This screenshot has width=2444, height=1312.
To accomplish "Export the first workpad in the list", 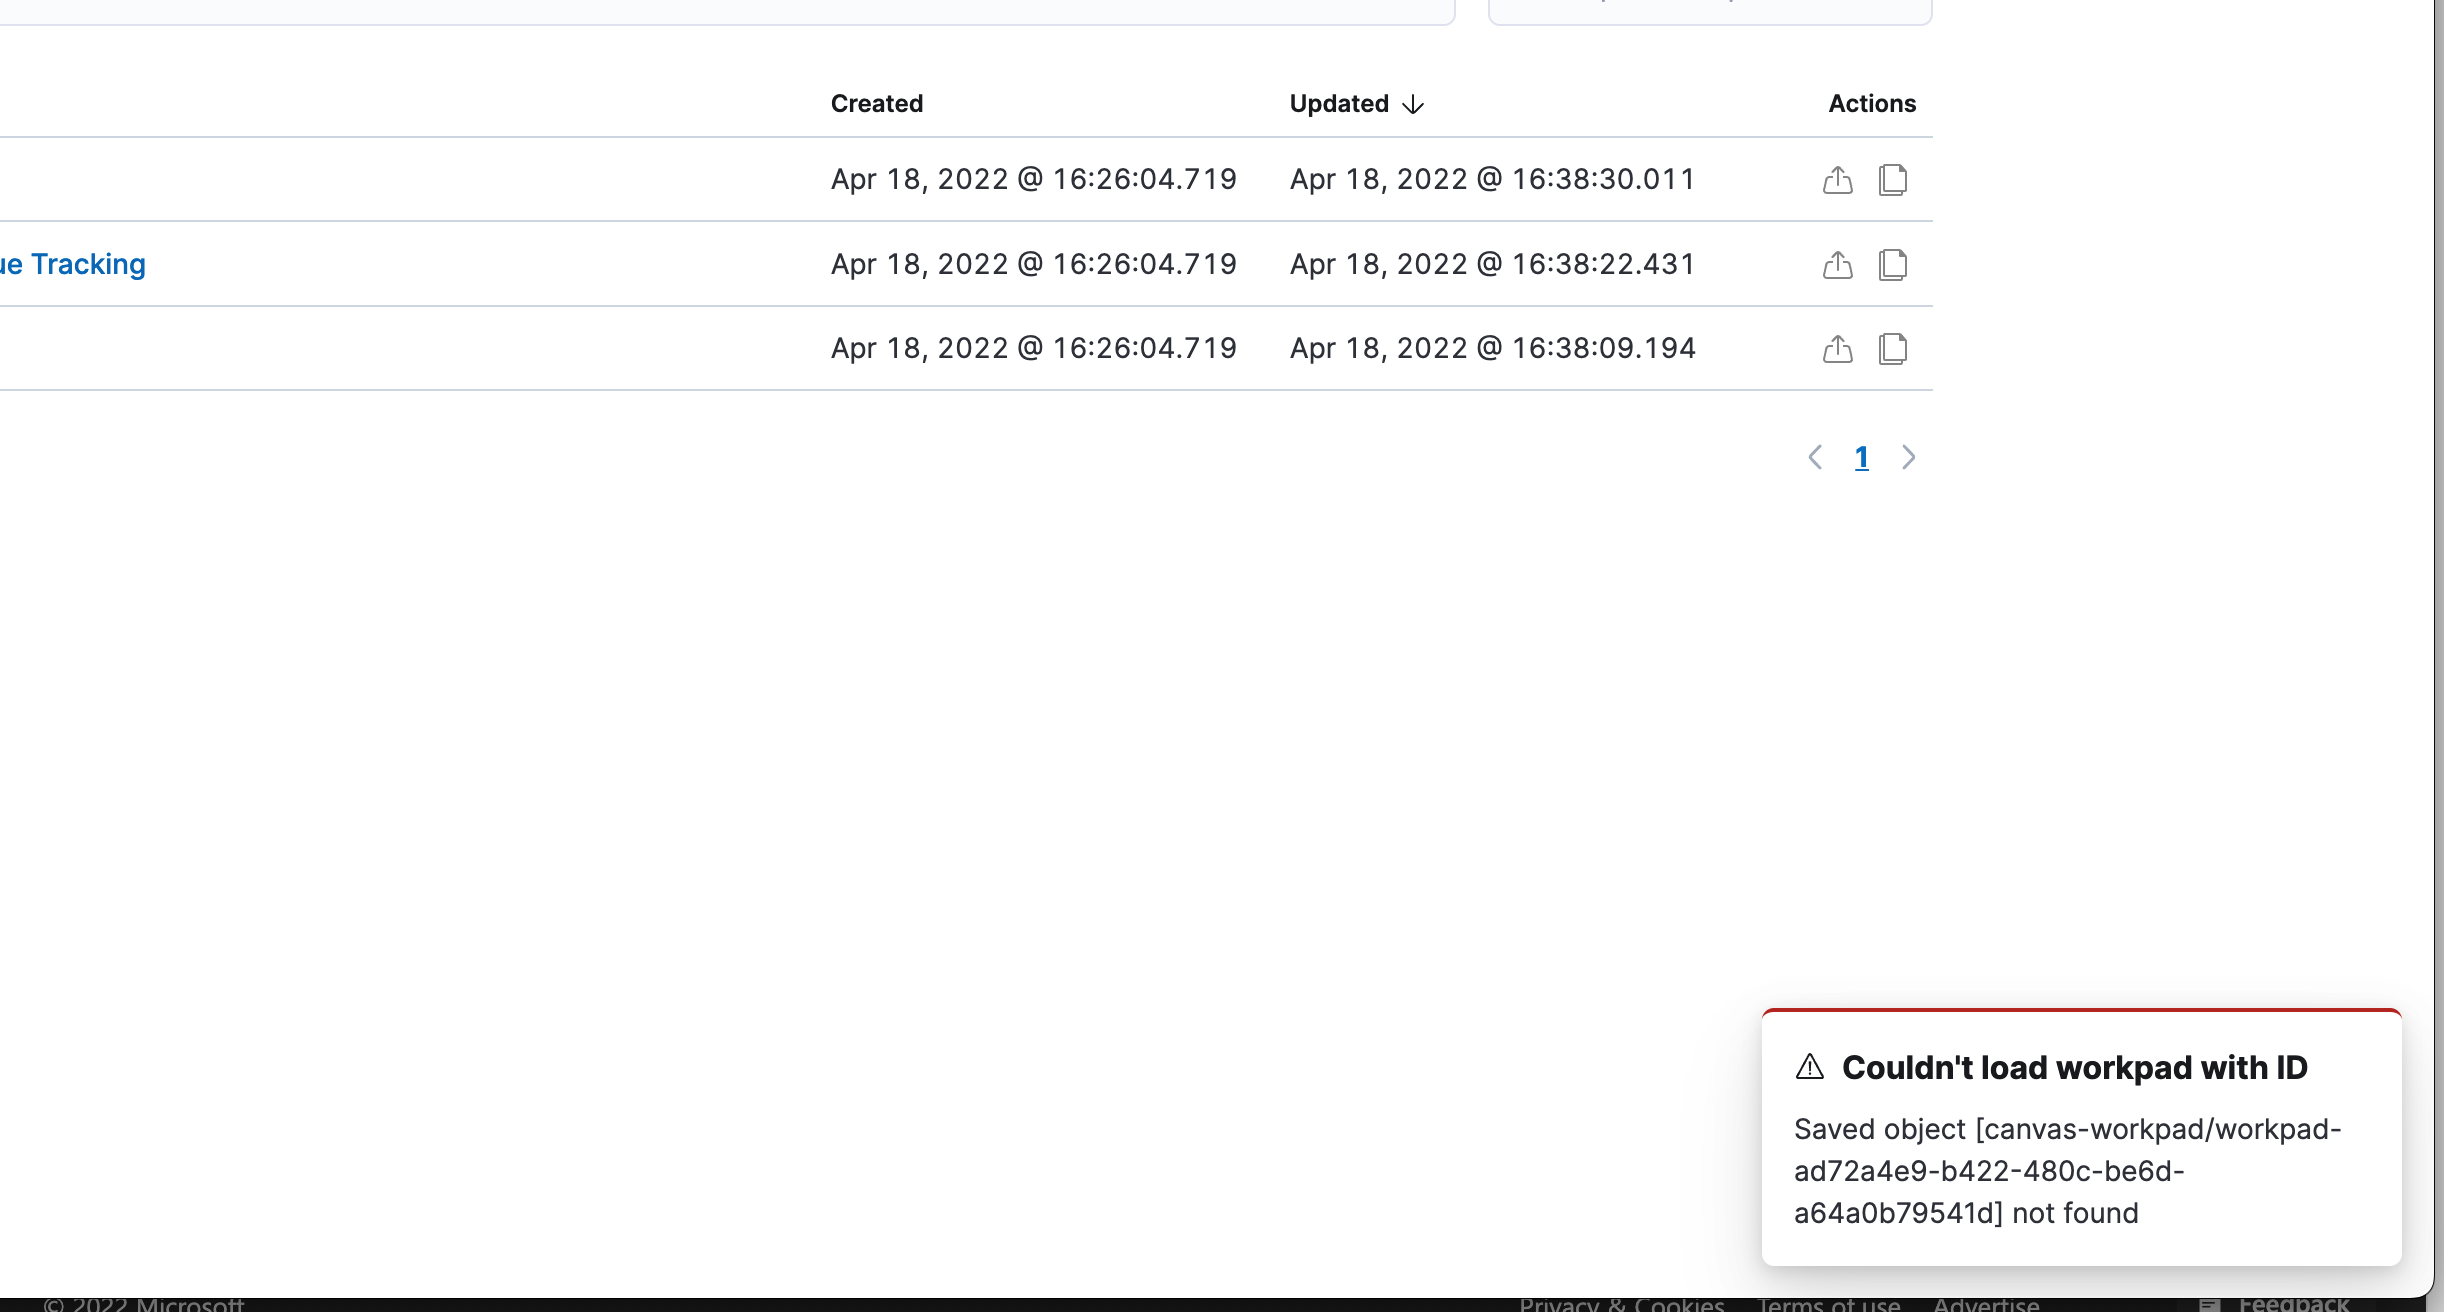I will pyautogui.click(x=1836, y=179).
